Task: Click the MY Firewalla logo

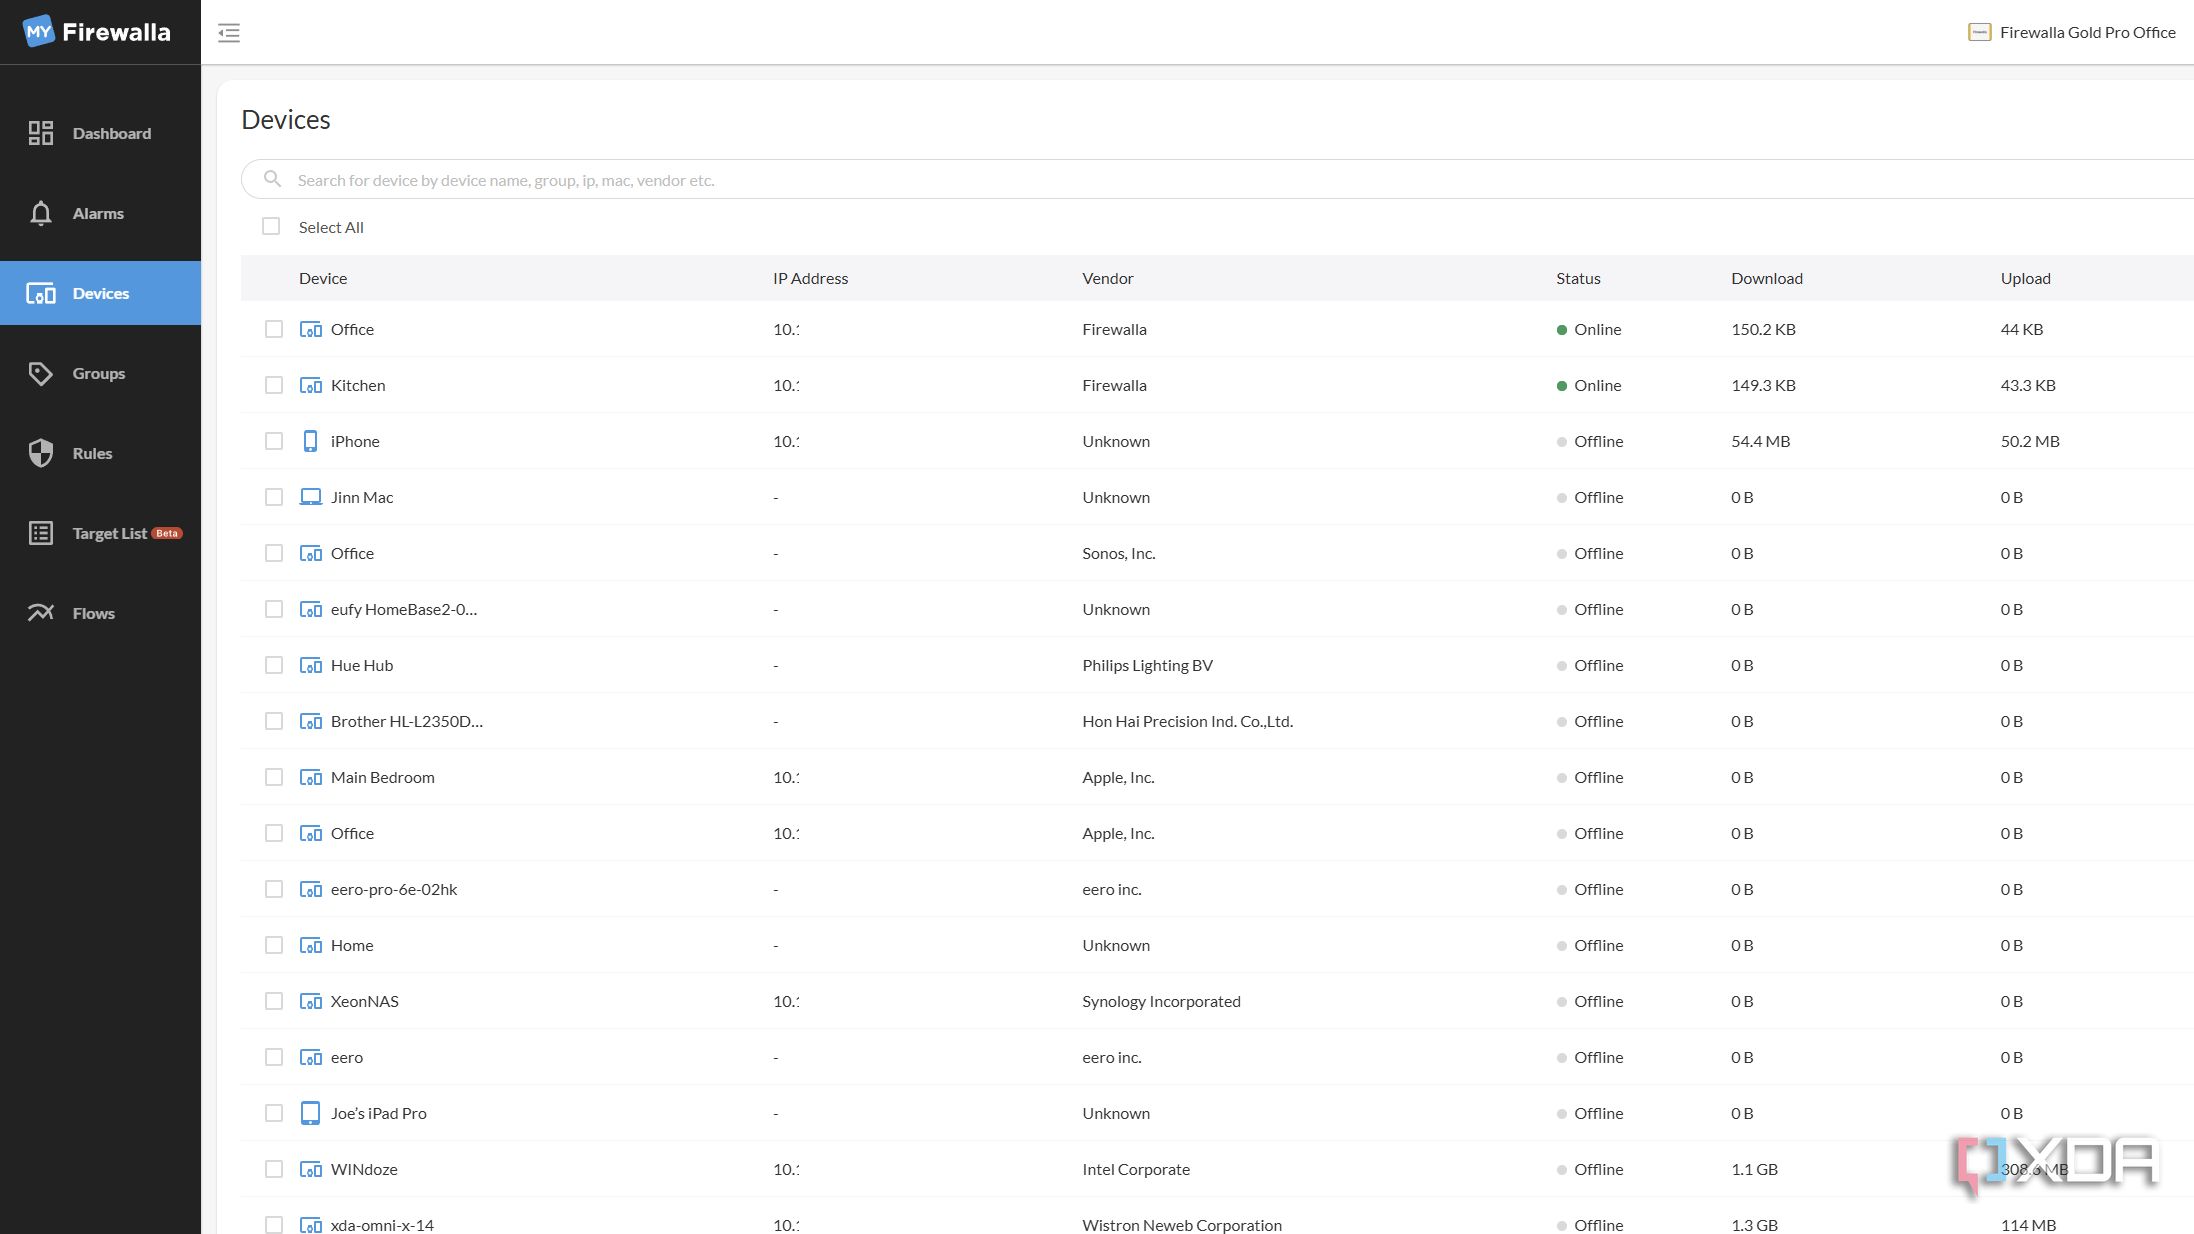Action: coord(97,32)
